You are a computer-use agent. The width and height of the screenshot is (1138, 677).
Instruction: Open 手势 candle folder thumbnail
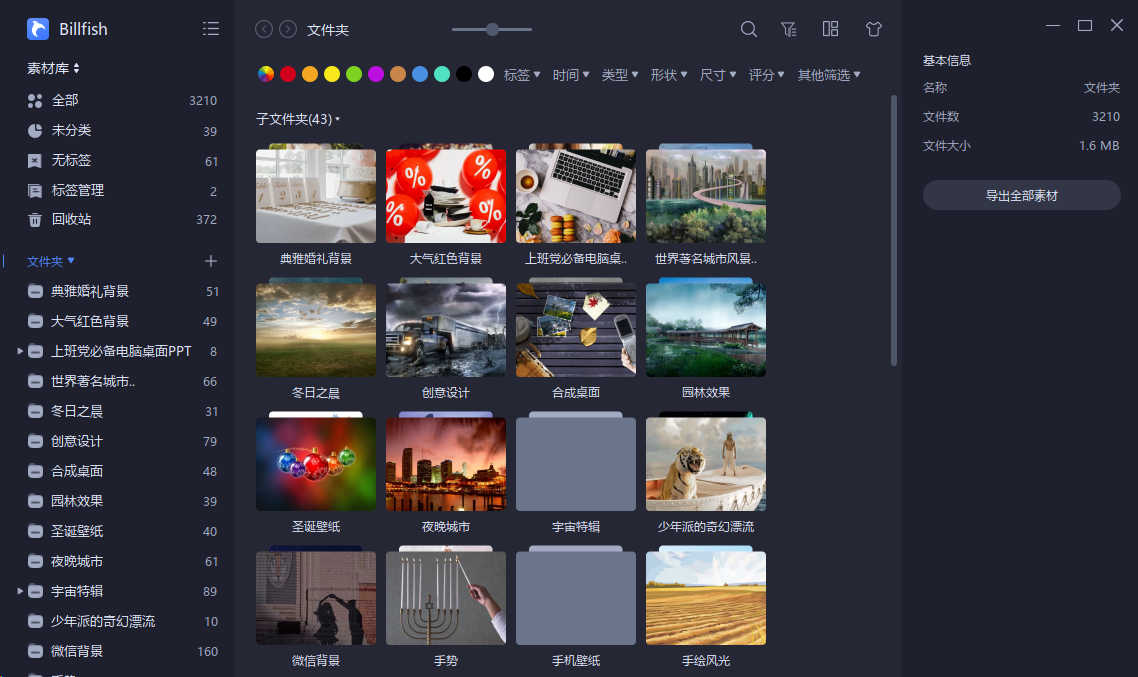coord(446,596)
